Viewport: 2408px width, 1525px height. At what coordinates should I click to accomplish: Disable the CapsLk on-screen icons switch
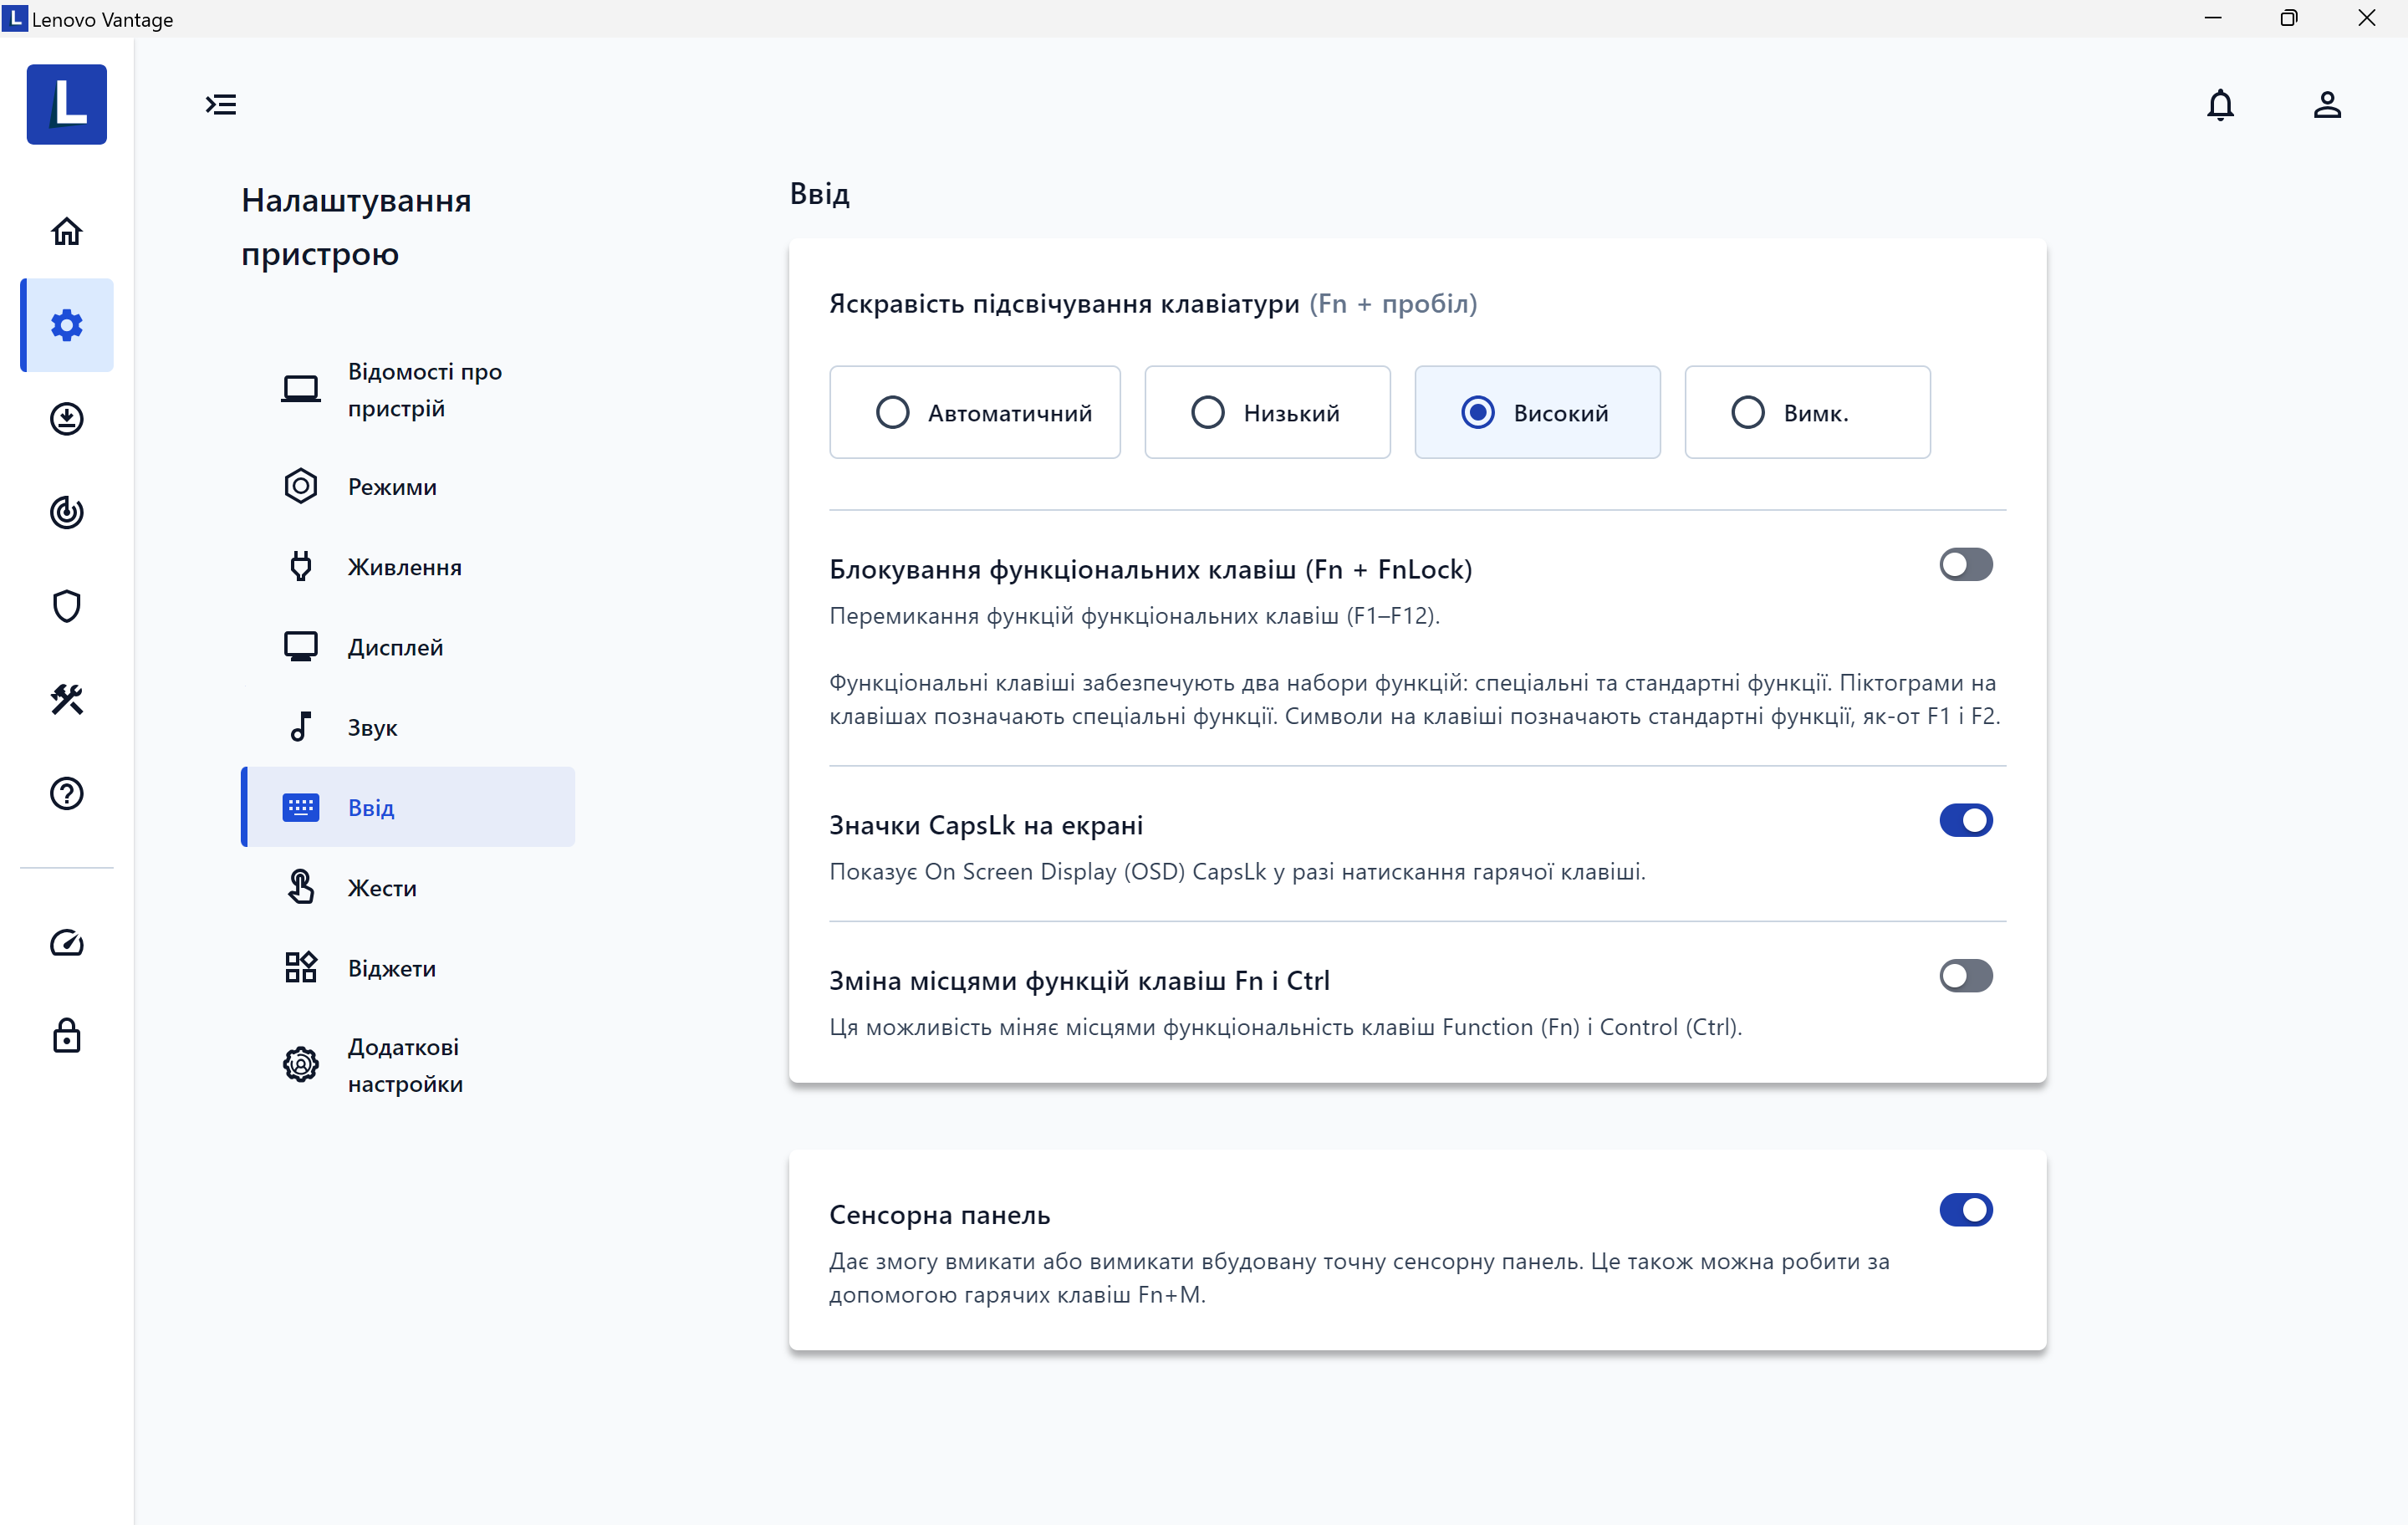[1965, 820]
